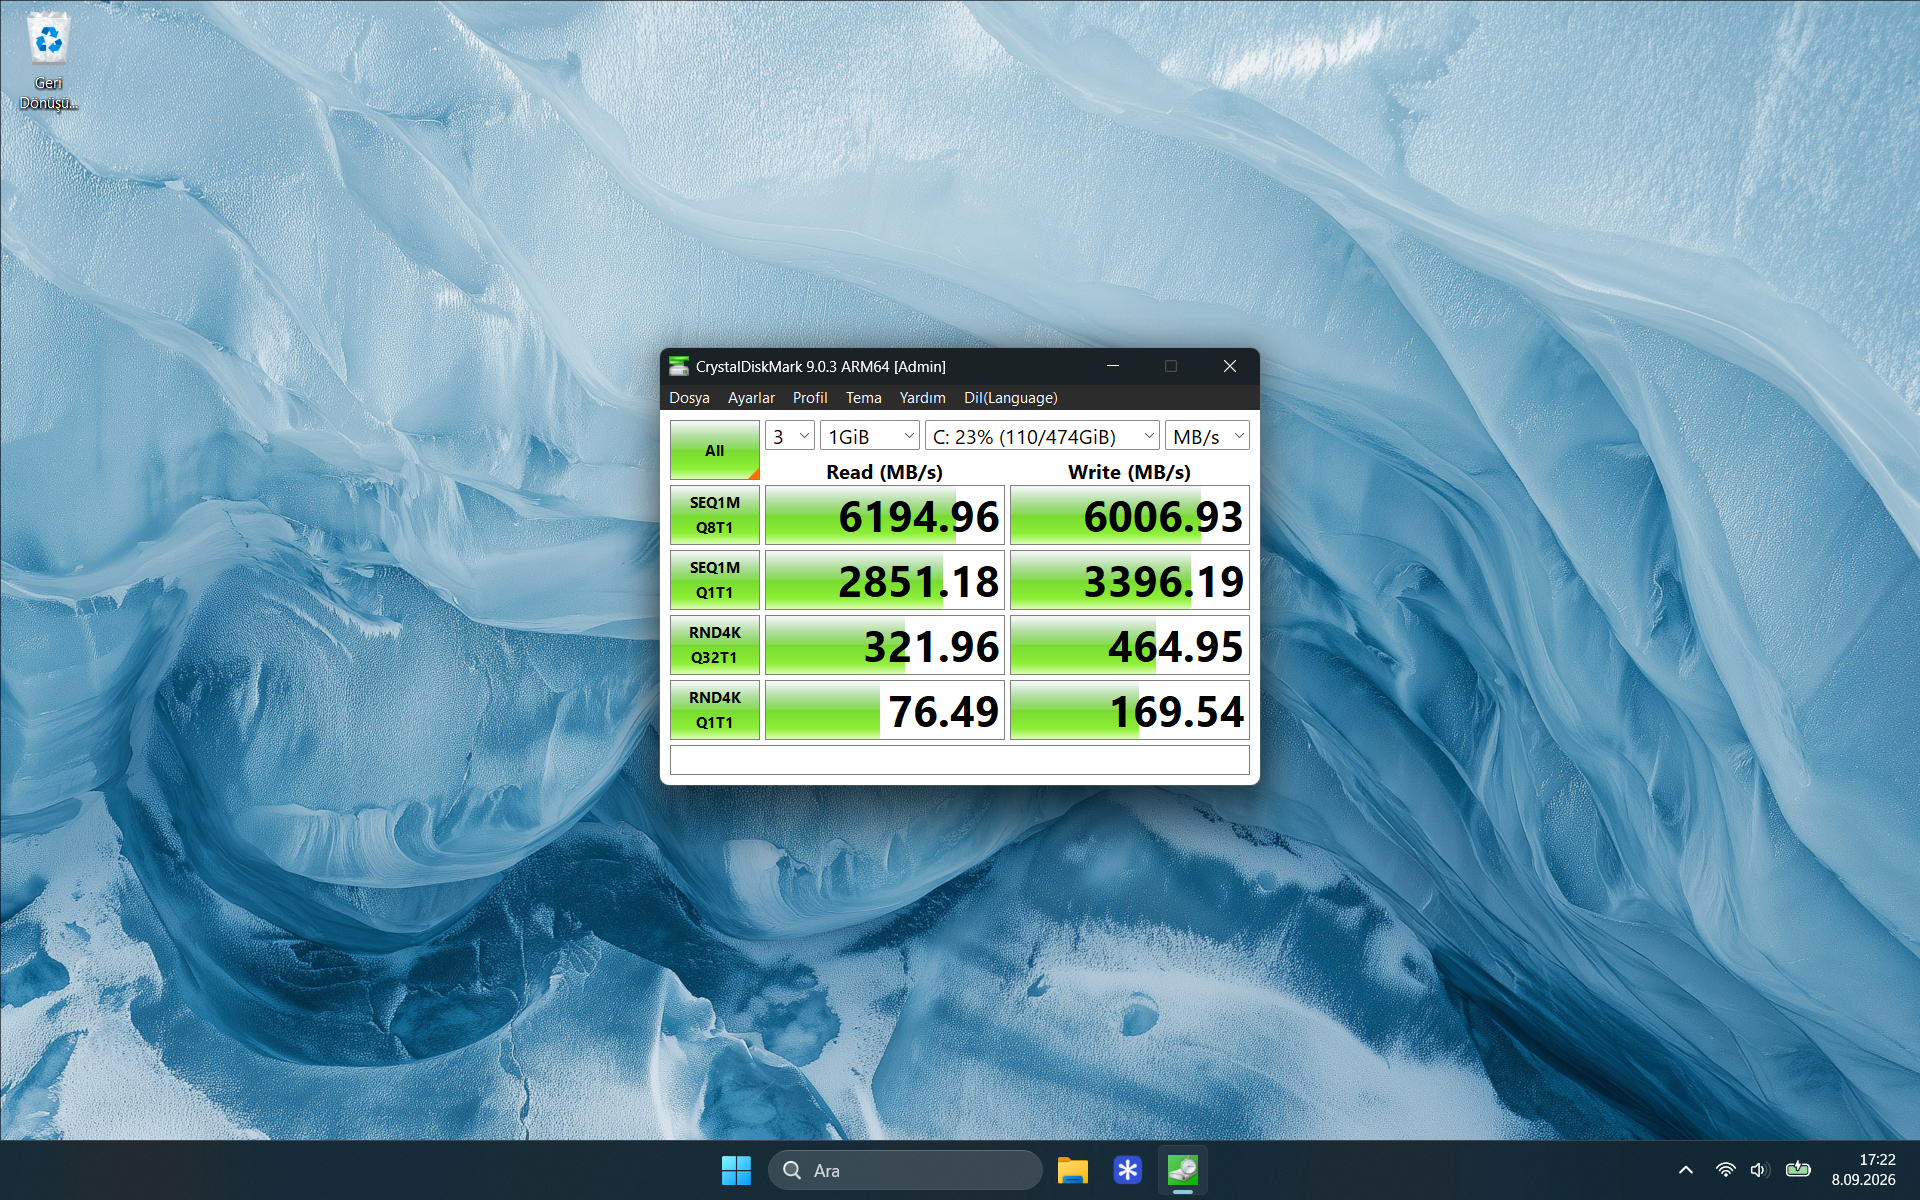The height and width of the screenshot is (1200, 1920).
Task: Launch File Explorer from the taskbar
Action: coord(1072,1170)
